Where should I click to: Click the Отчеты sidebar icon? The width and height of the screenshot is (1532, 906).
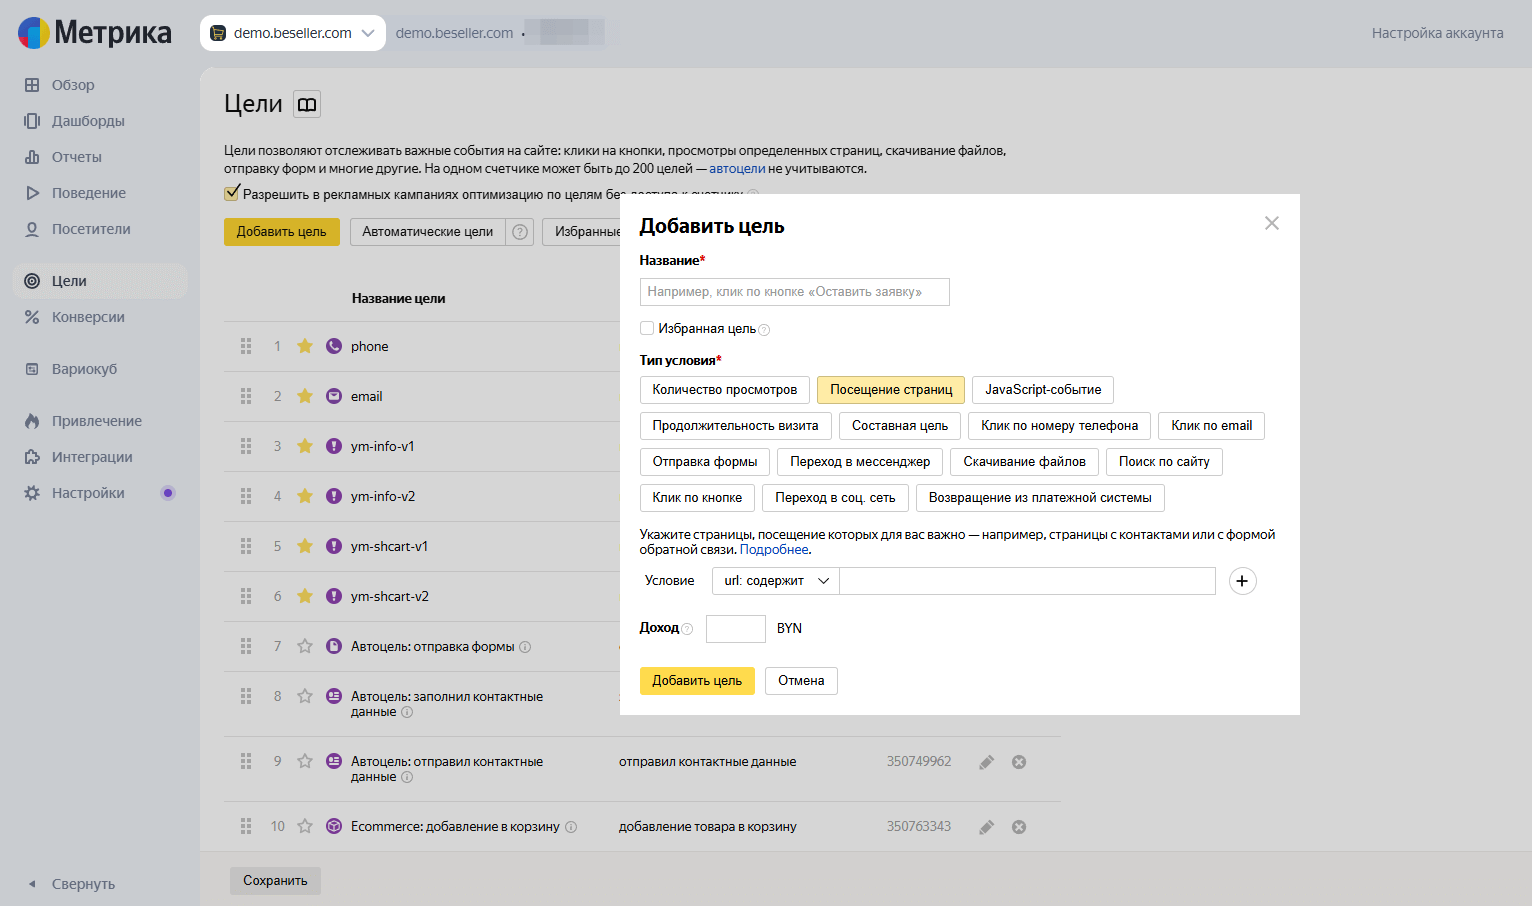[32, 157]
